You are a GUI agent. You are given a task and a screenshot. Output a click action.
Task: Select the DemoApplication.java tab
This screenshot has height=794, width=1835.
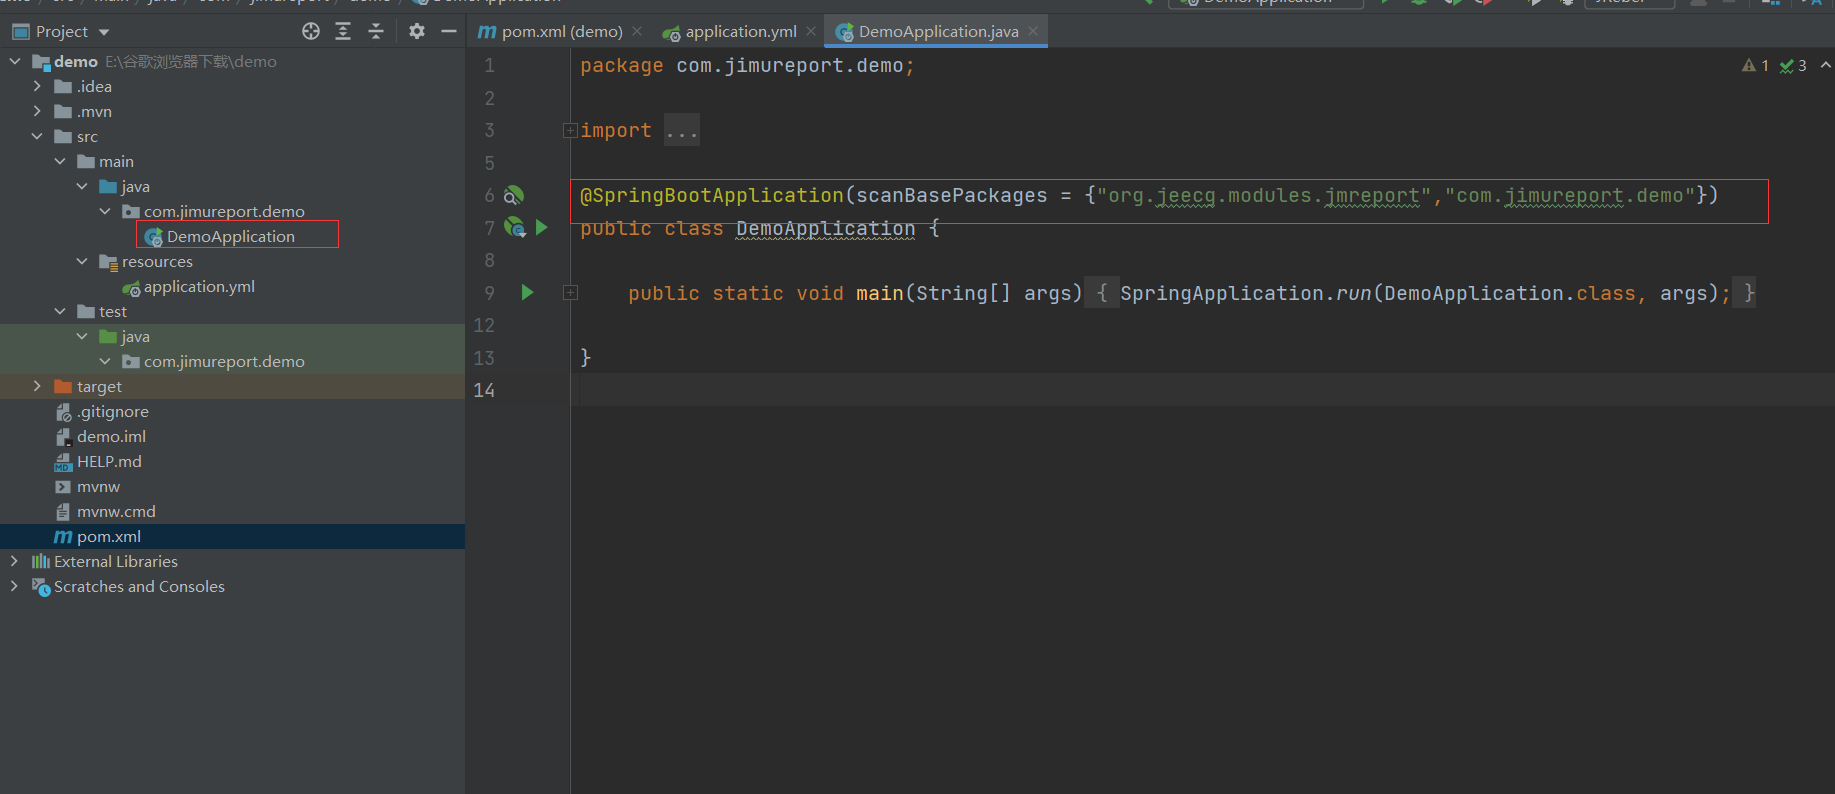pos(938,32)
